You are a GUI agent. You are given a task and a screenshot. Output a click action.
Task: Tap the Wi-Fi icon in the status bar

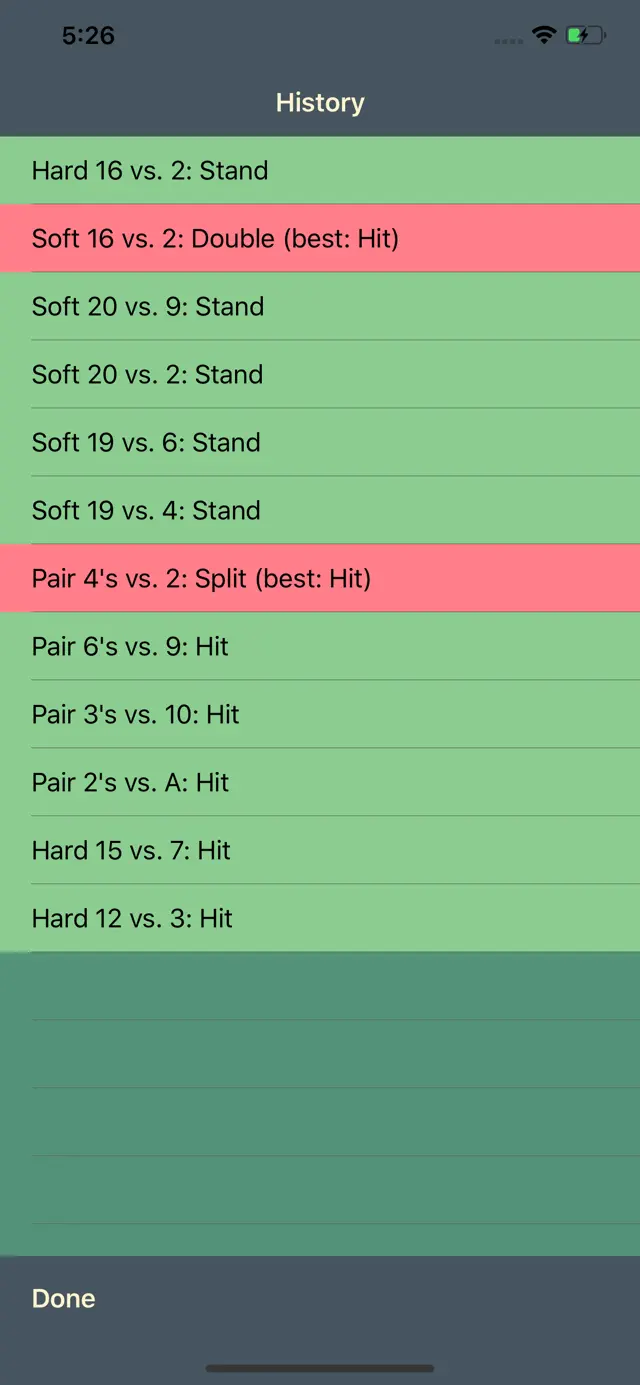(x=543, y=35)
